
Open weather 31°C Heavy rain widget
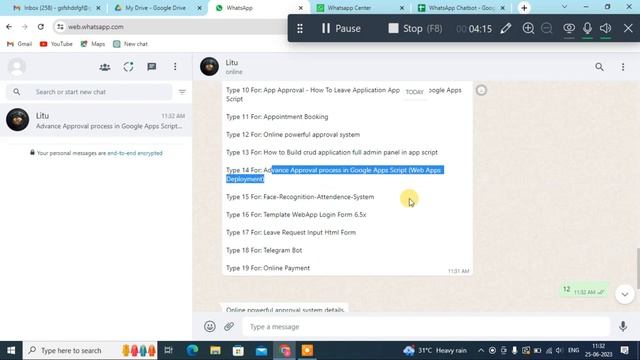(435, 350)
